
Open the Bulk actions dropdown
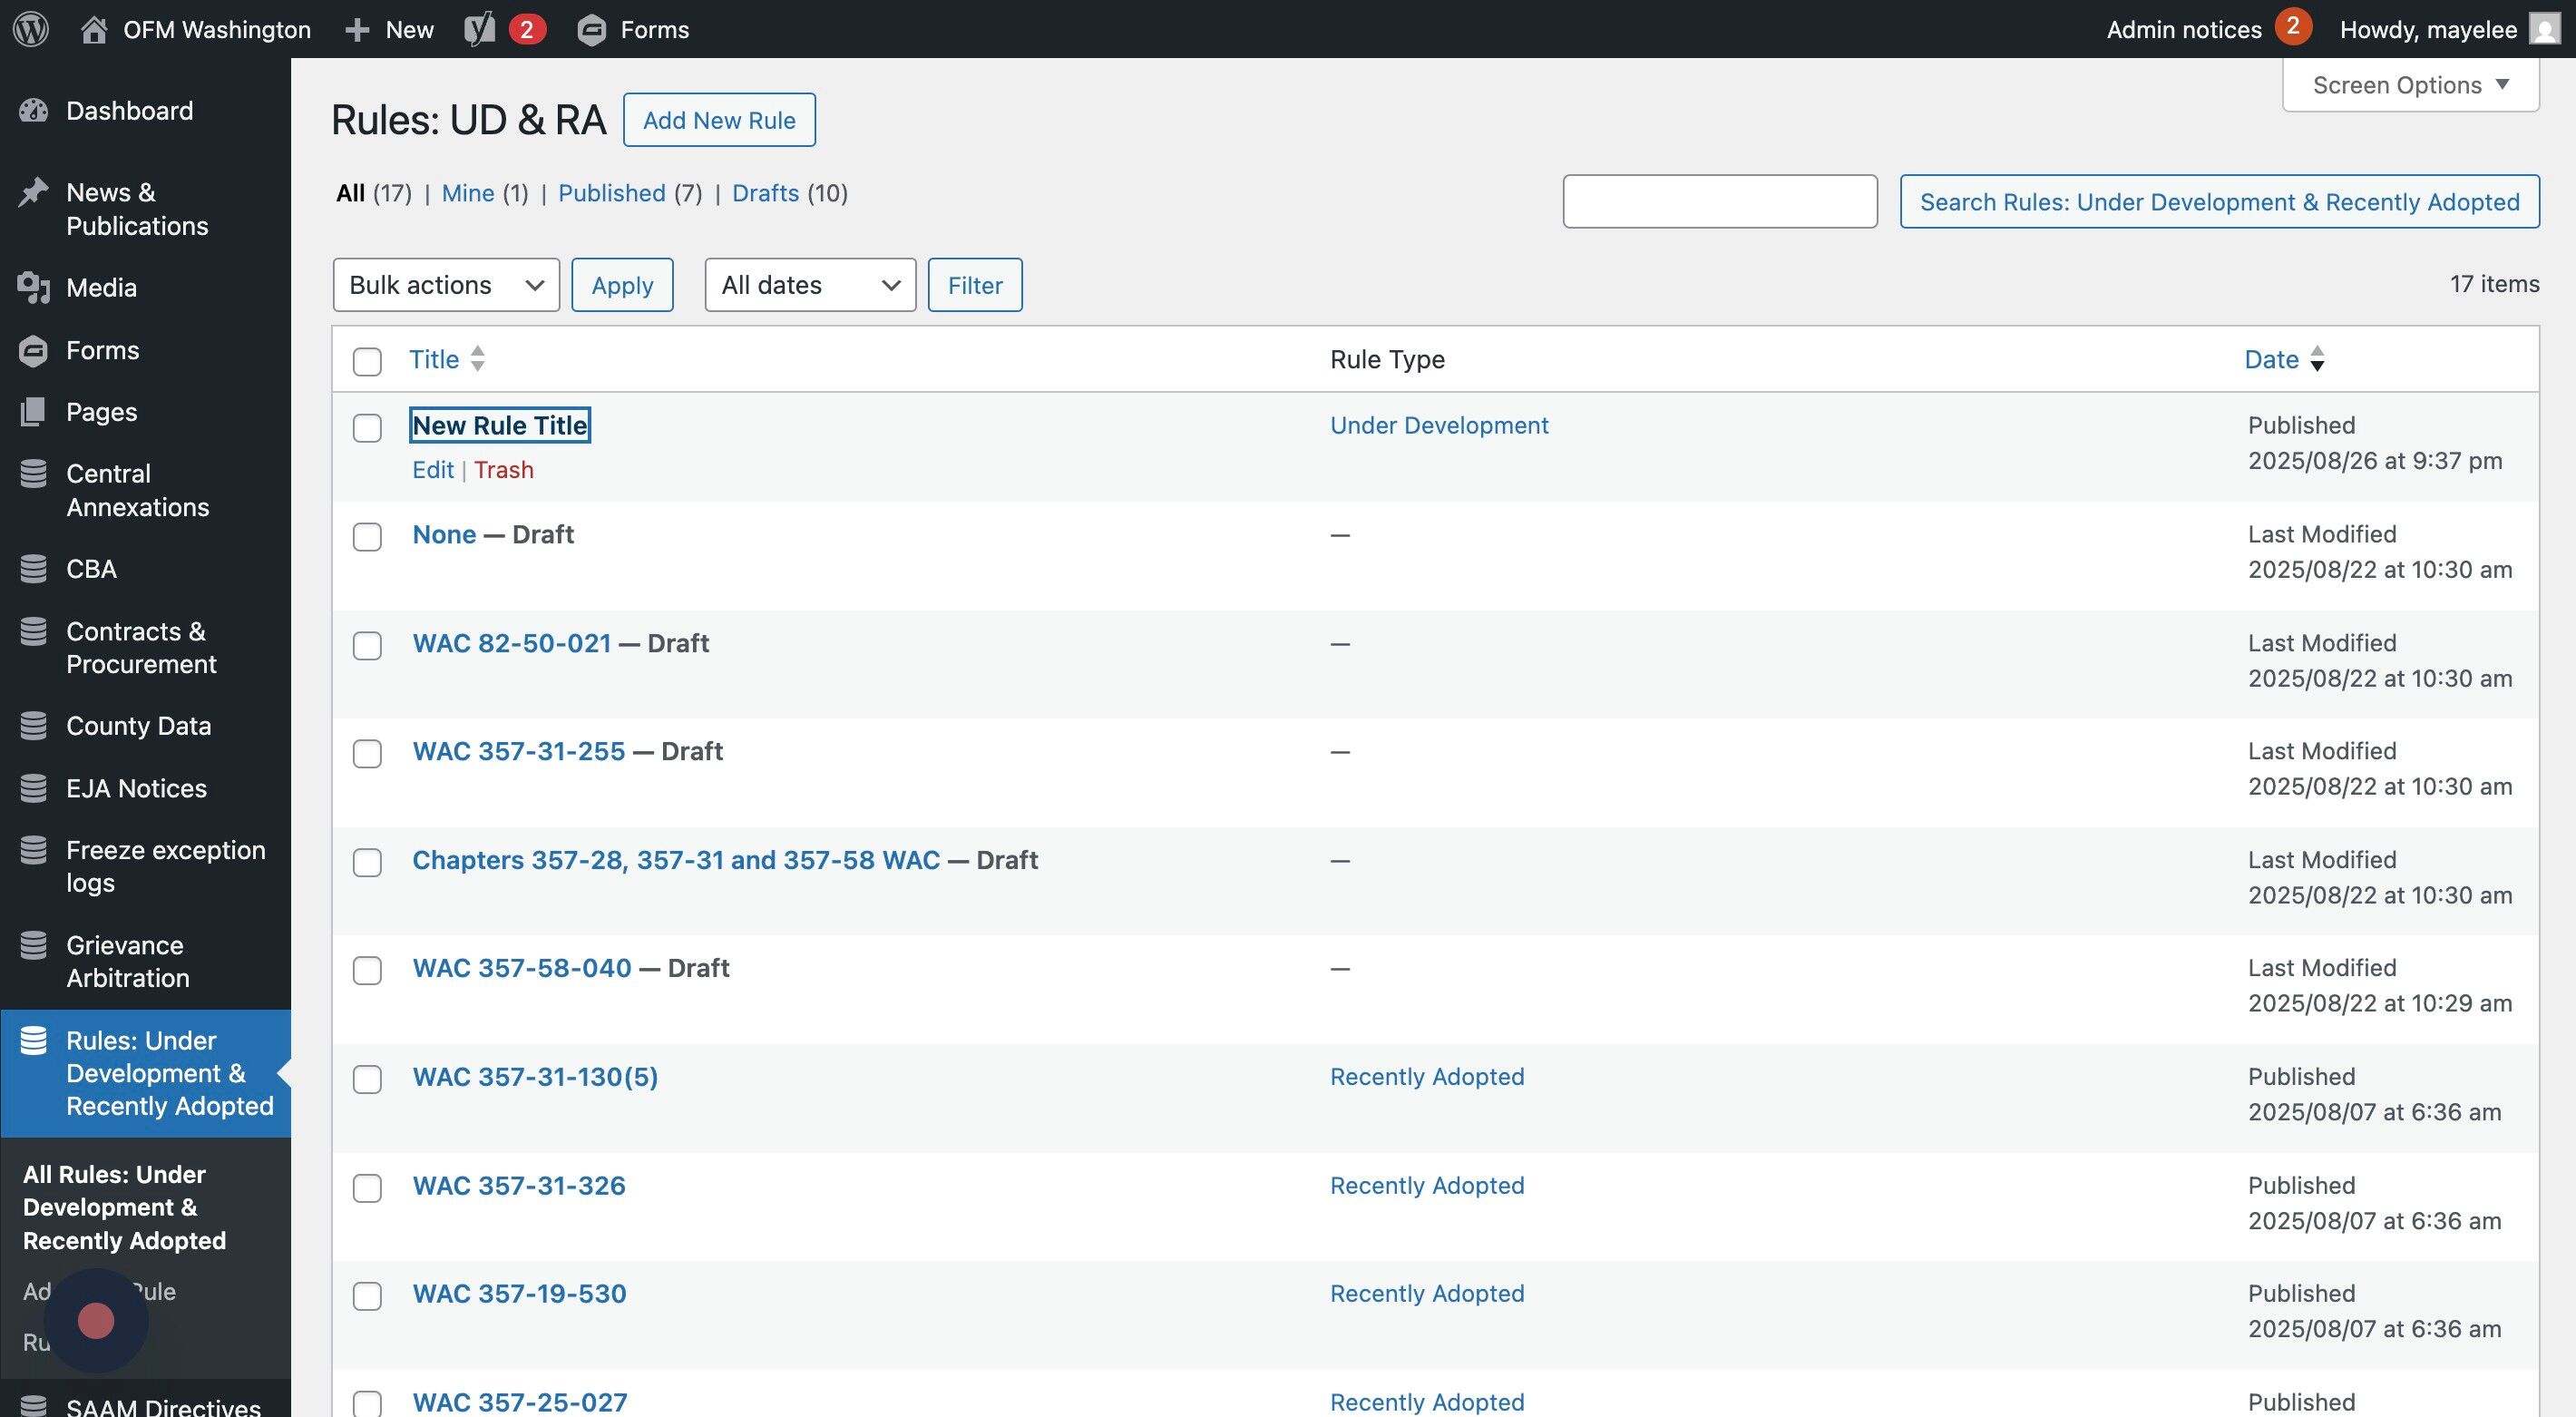(x=446, y=285)
